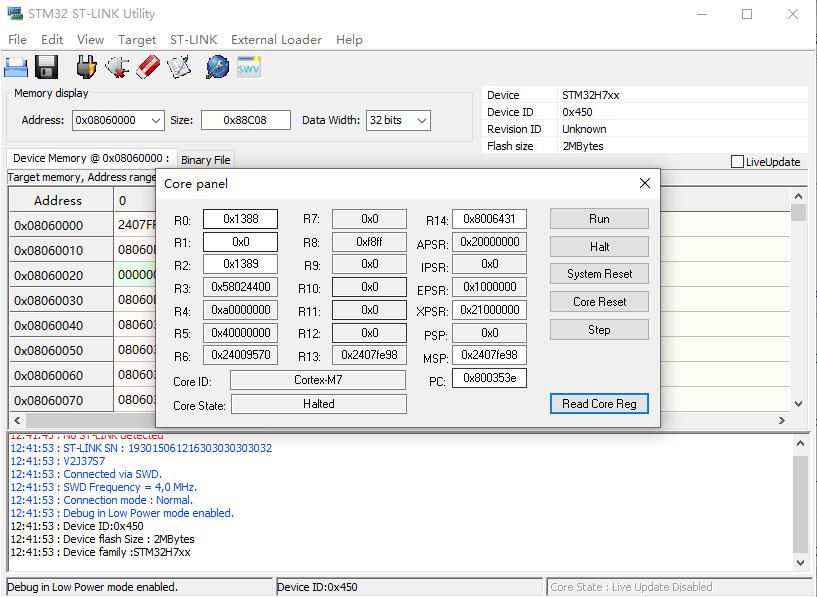Select the Device Memory @ 0x08060000 tab
This screenshot has height=597, width=817.
(91, 158)
